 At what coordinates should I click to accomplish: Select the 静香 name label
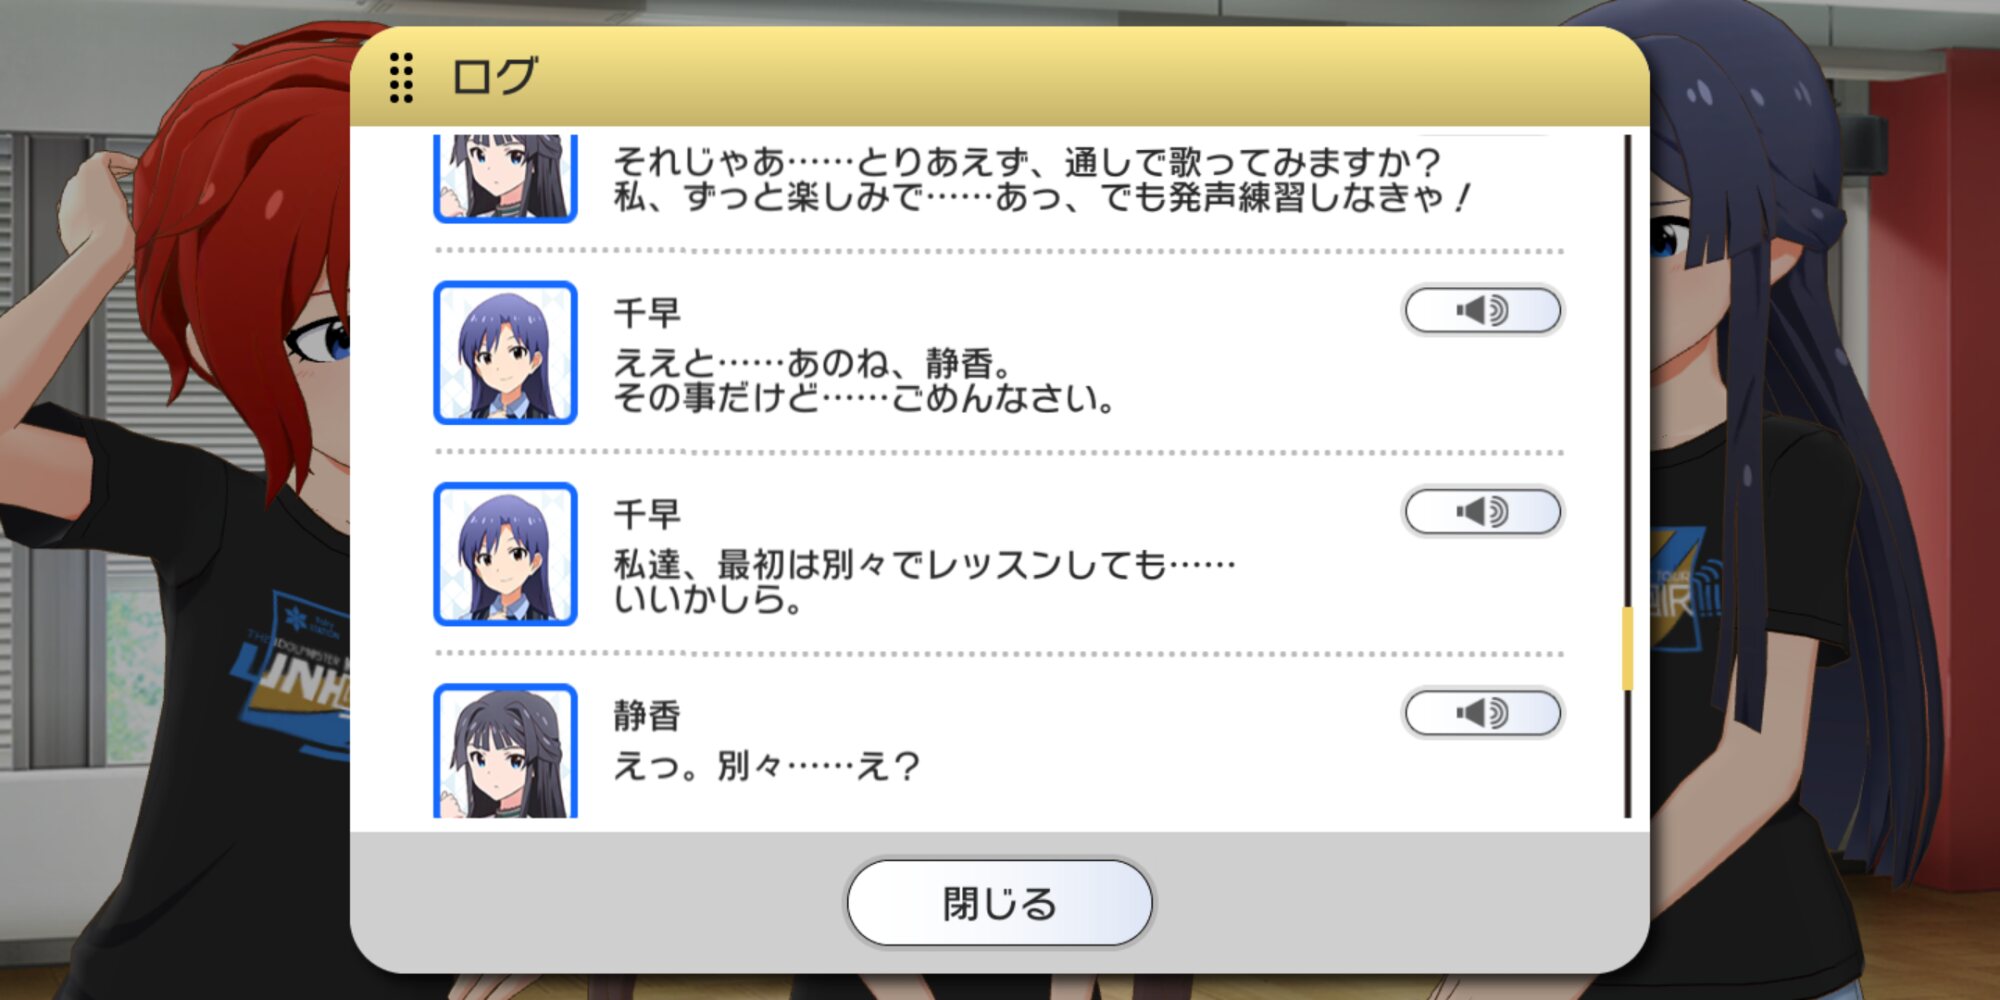647,715
